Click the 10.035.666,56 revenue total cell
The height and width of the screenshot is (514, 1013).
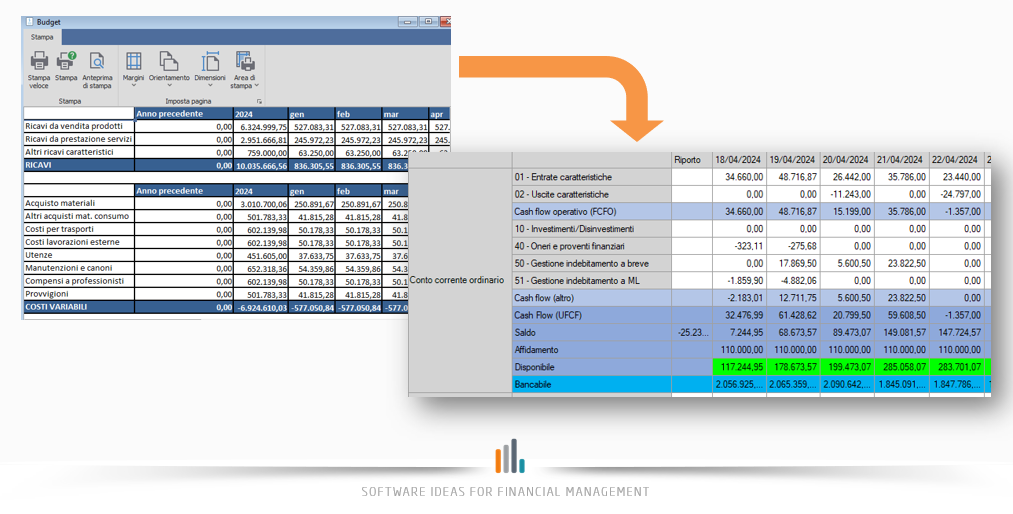260,166
